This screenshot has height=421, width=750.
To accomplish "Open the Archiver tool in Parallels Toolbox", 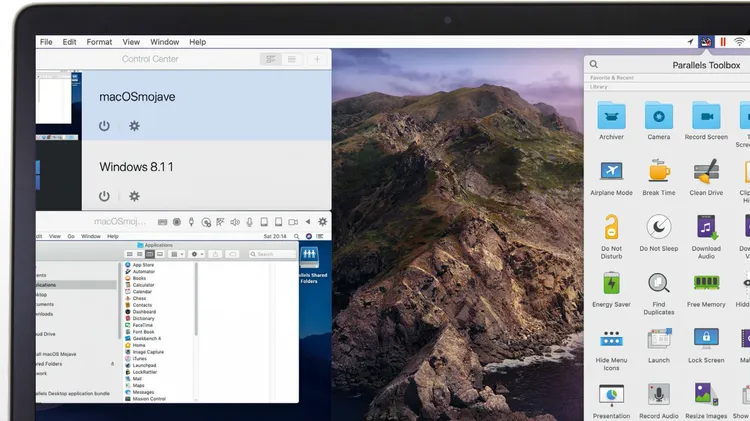I will [611, 116].
